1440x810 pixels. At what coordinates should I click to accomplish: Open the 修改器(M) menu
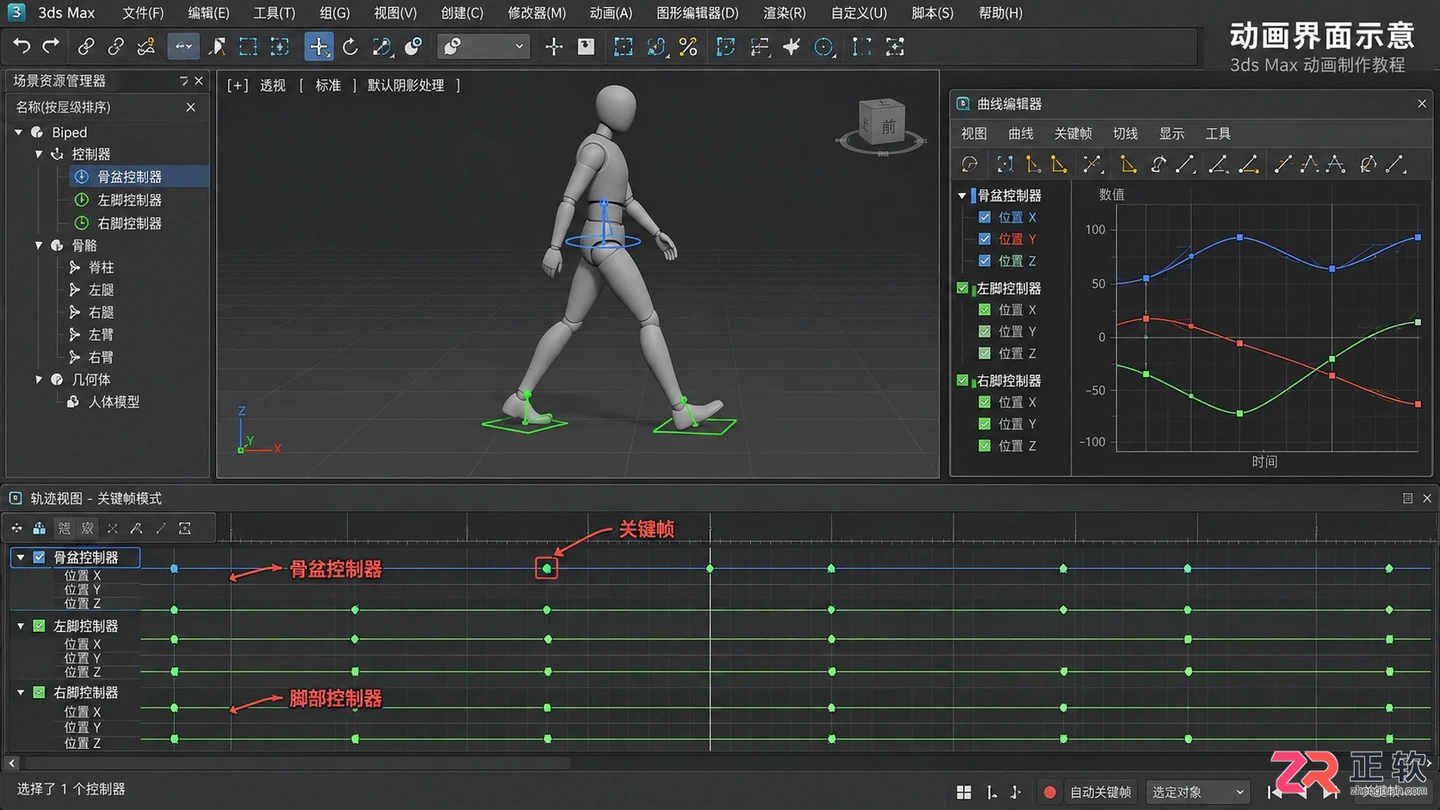coord(537,13)
